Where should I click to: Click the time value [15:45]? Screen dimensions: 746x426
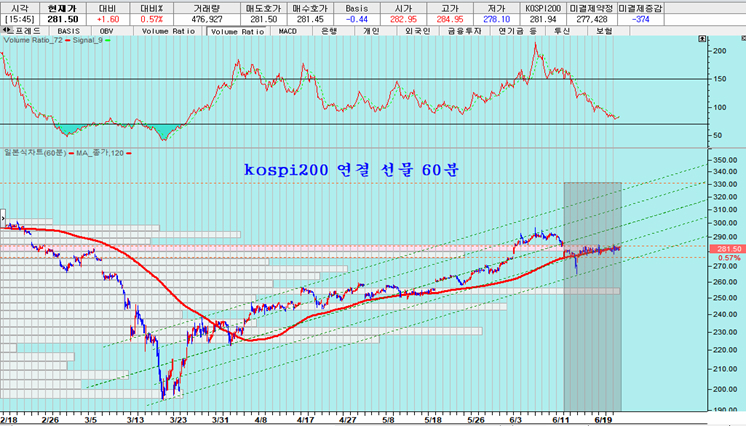point(20,20)
